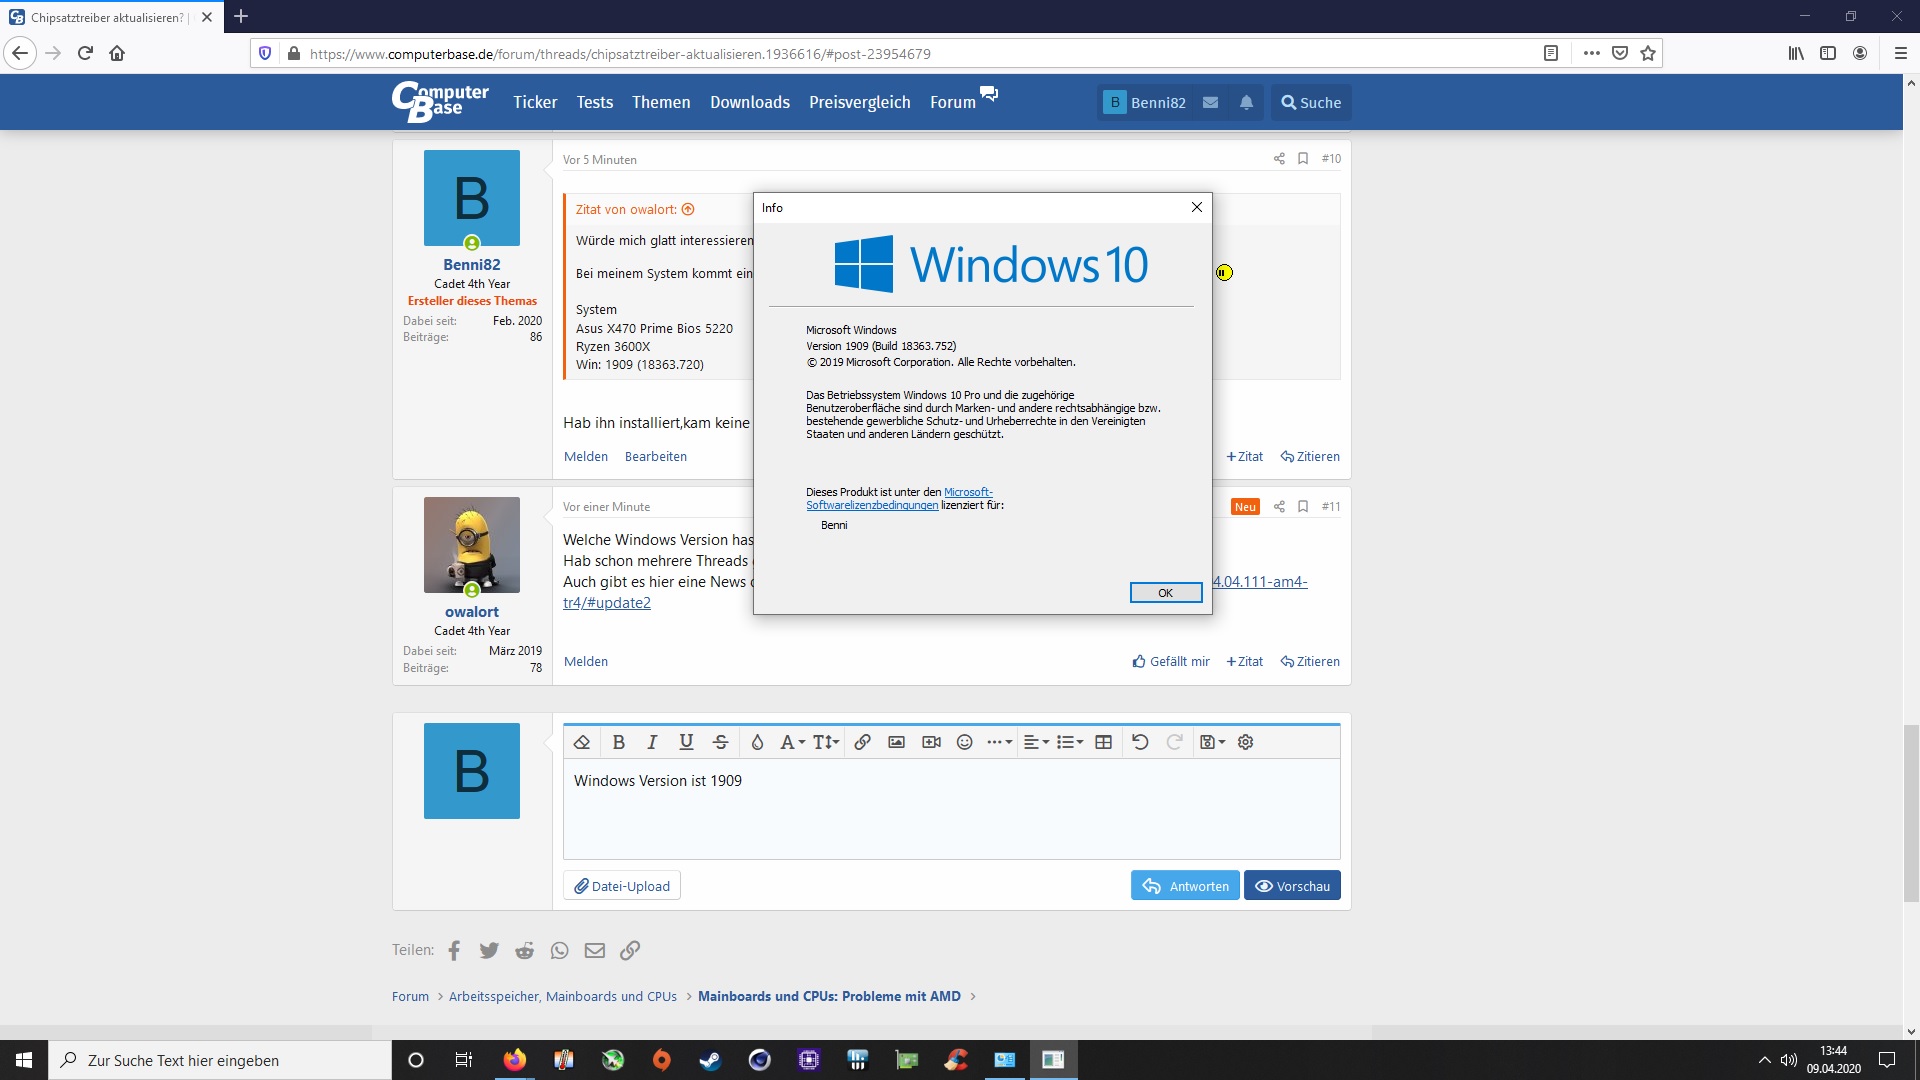
Task: Toggle bold formatting in the editor
Action: pos(618,742)
